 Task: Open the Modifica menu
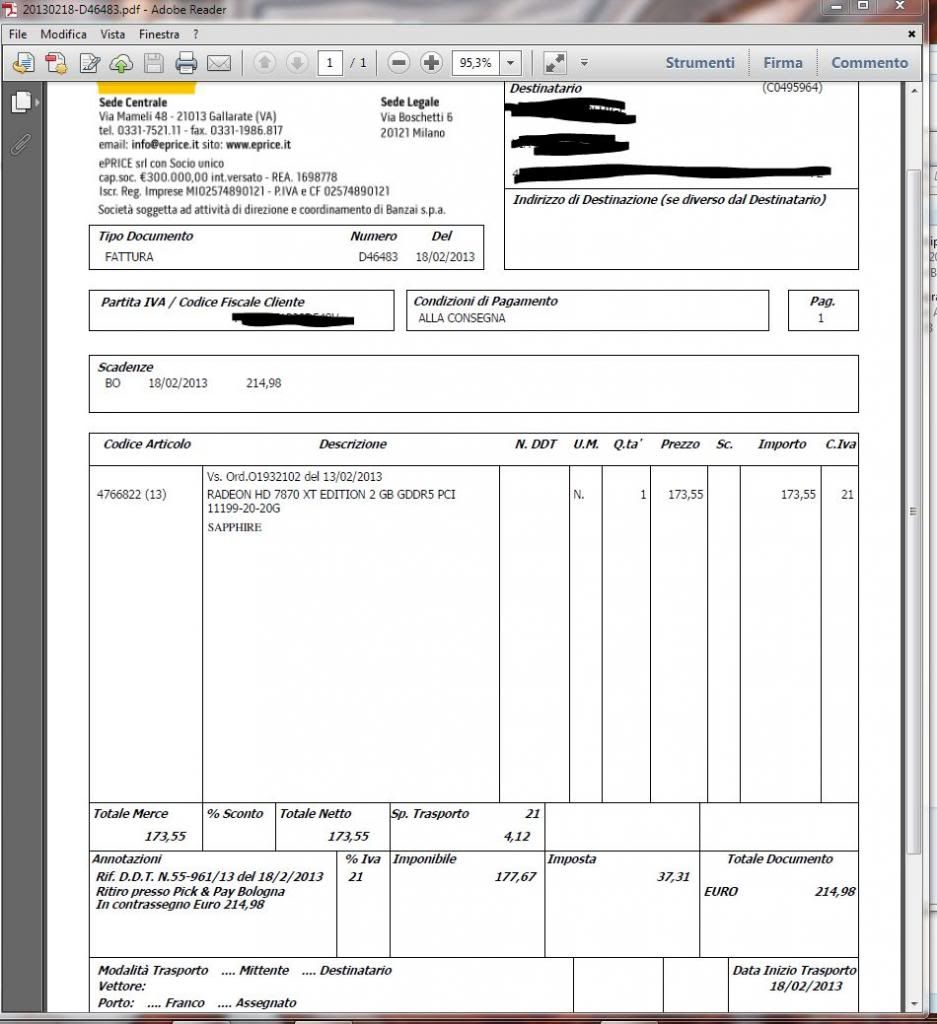[x=64, y=34]
